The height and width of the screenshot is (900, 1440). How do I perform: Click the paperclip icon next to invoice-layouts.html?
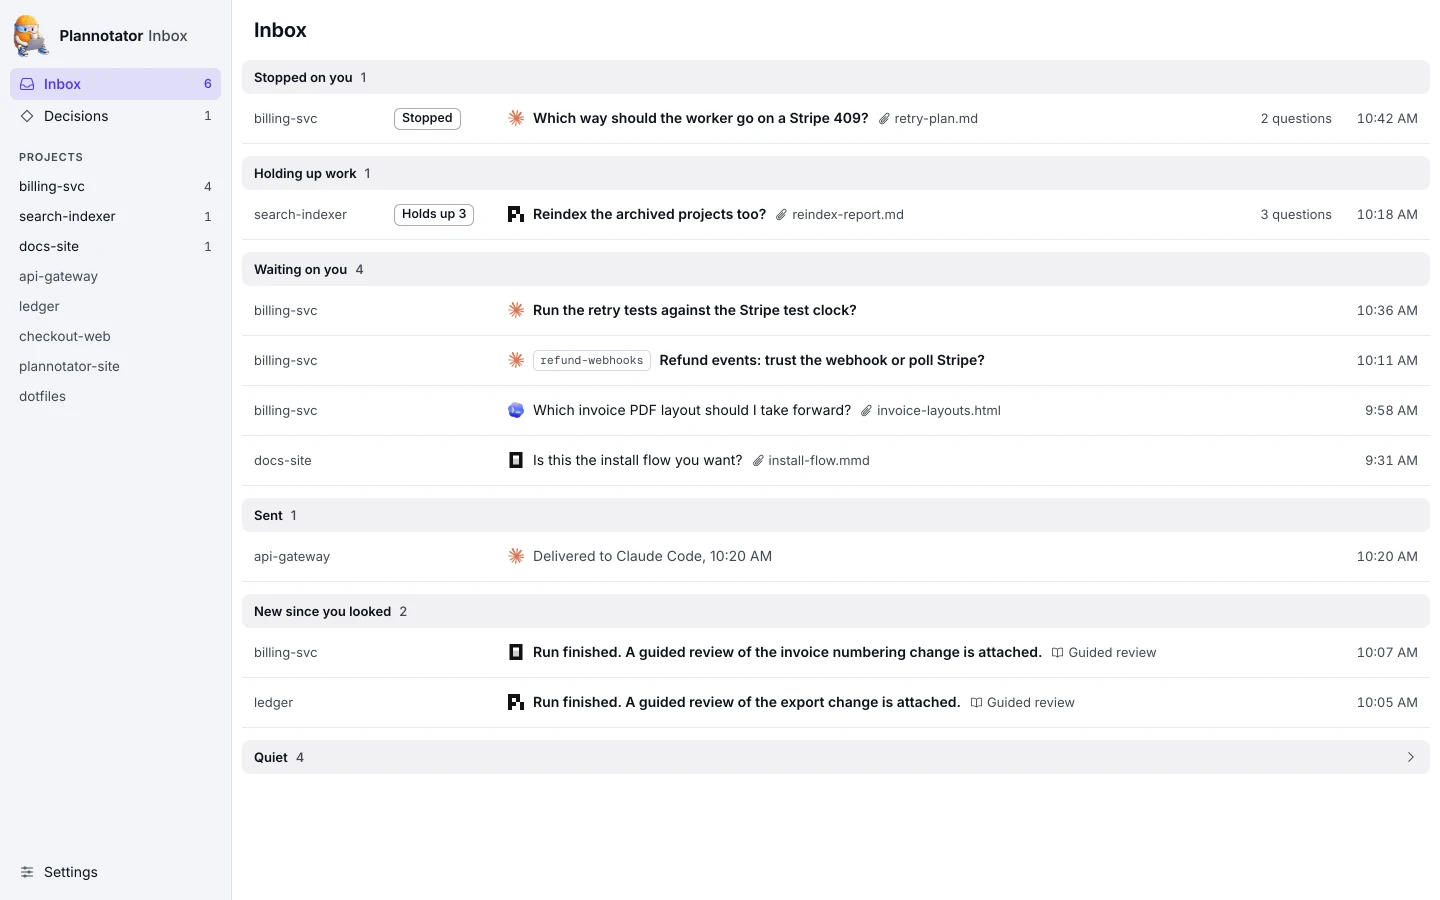pyautogui.click(x=867, y=411)
